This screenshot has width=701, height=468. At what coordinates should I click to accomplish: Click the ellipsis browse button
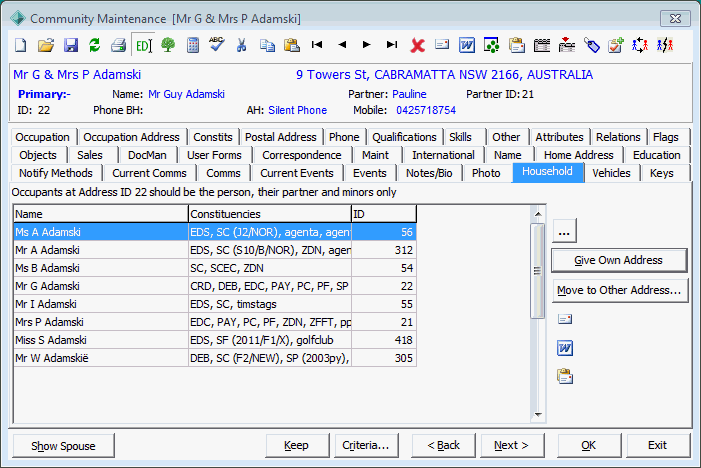coord(564,231)
